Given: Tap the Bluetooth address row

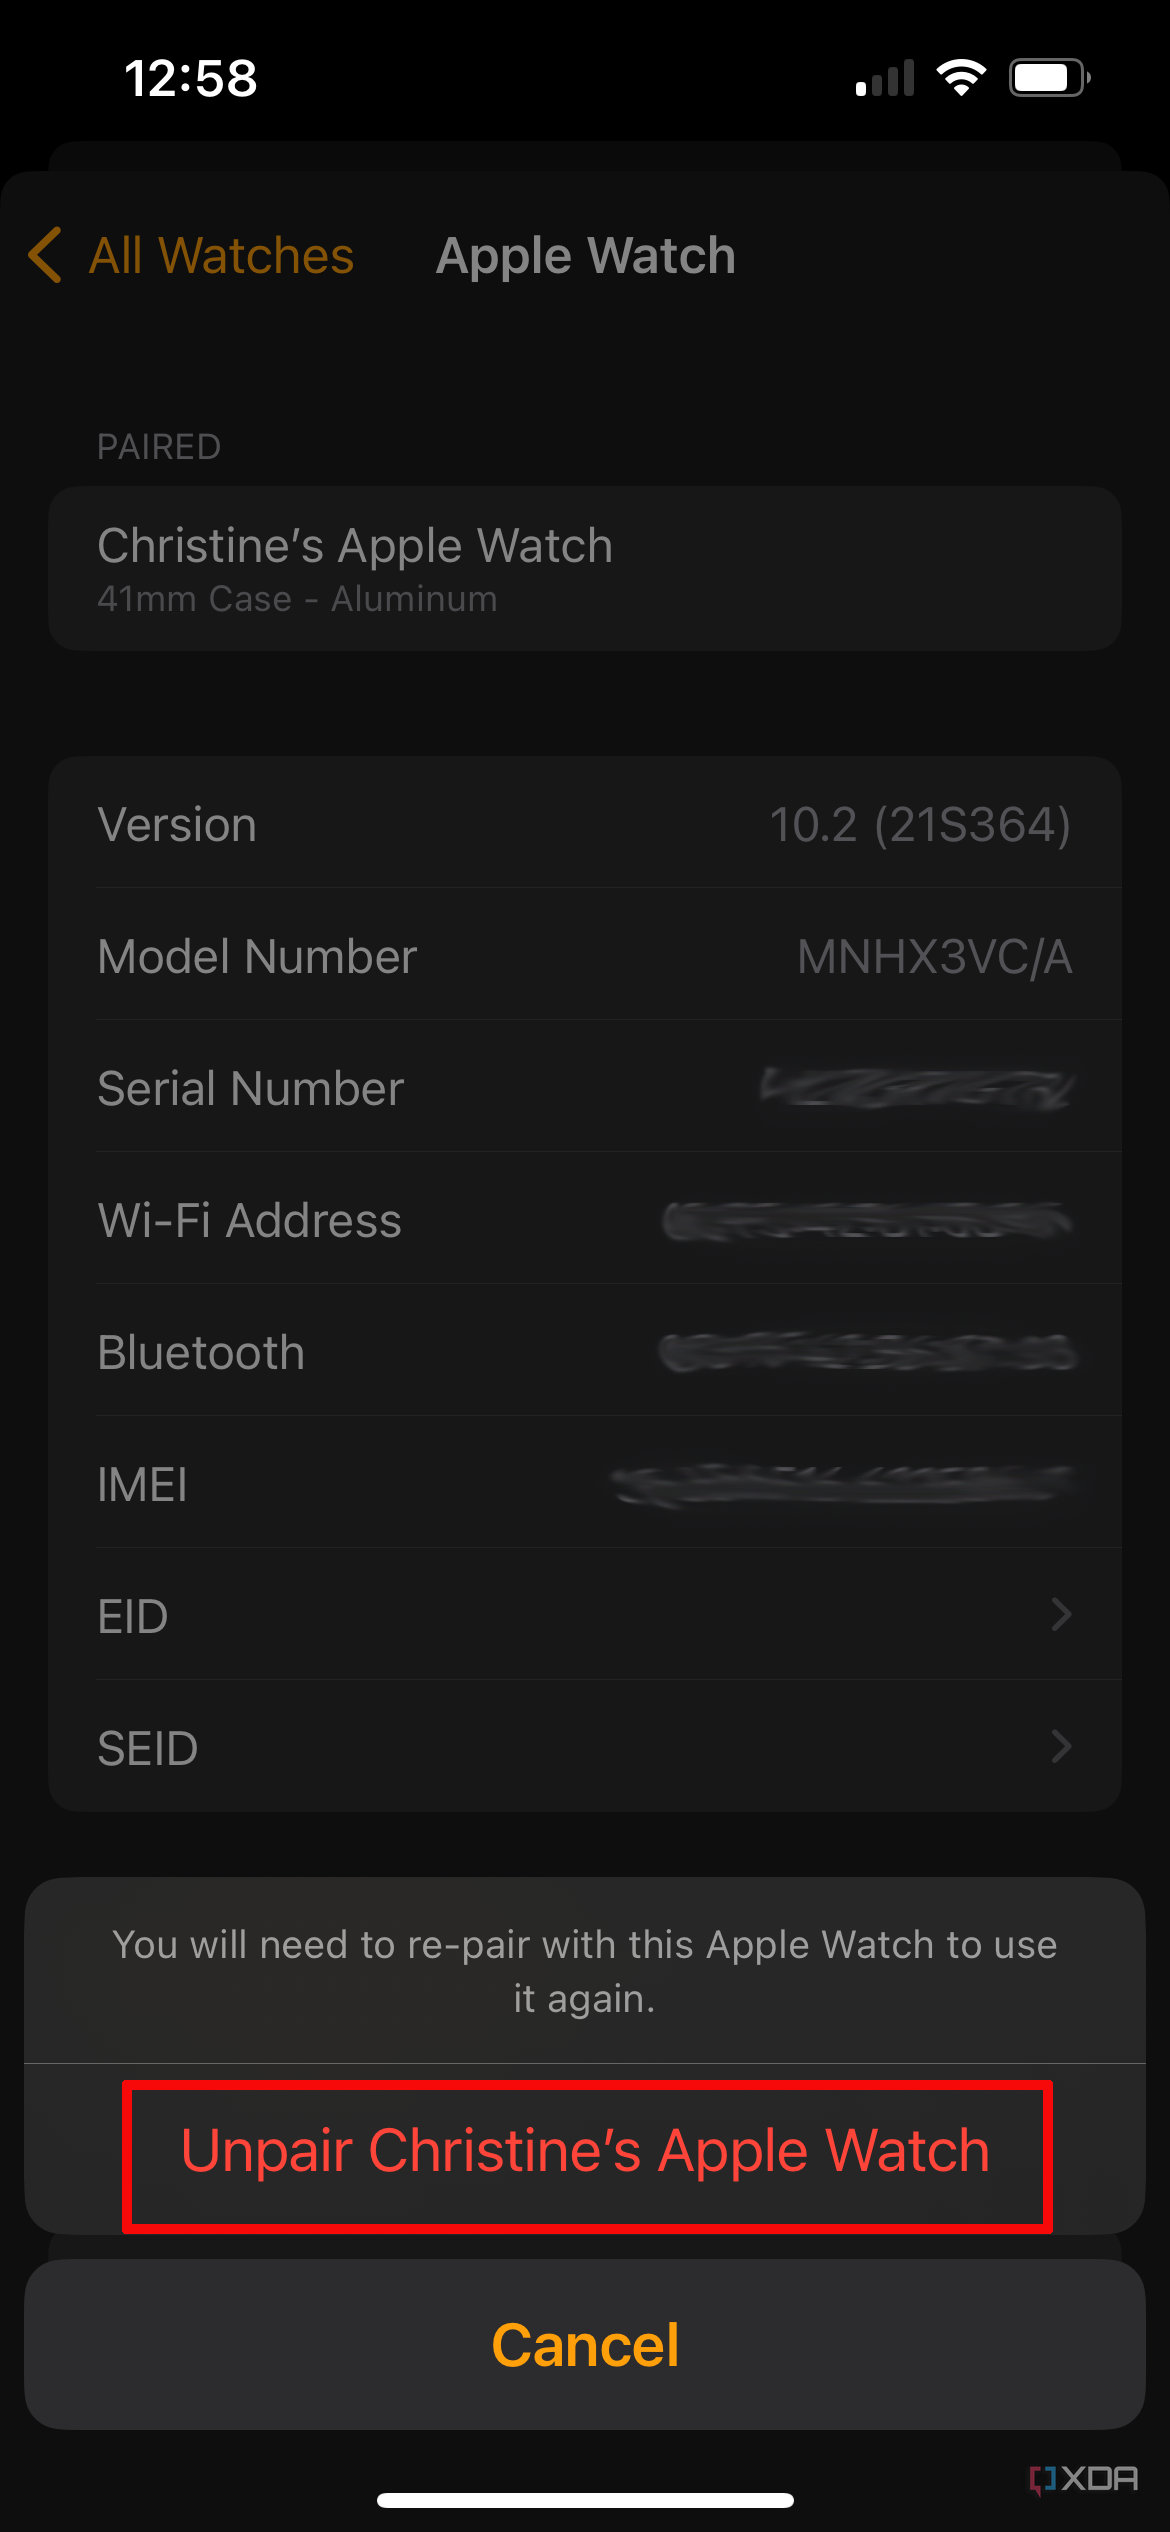Looking at the screenshot, I should [x=585, y=1352].
